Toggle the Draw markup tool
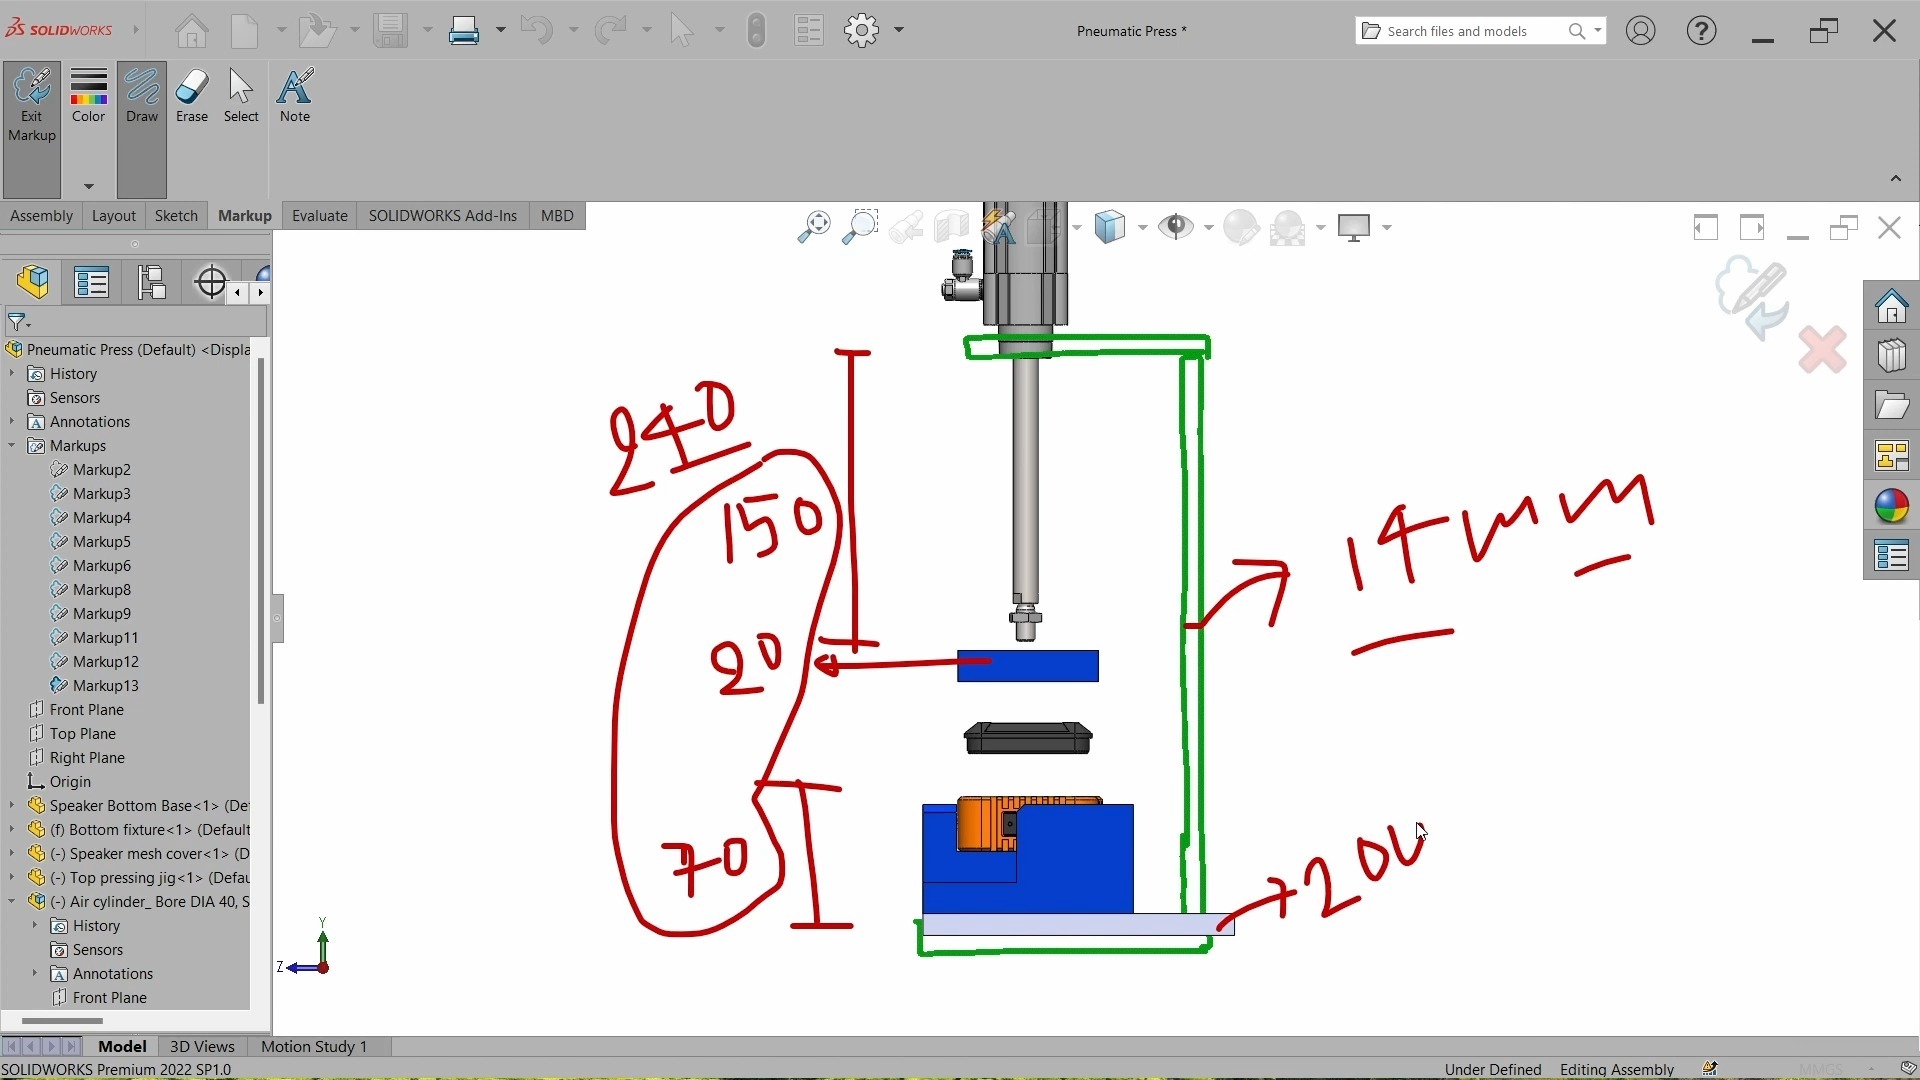Image resolution: width=1920 pixels, height=1080 pixels. (x=142, y=129)
